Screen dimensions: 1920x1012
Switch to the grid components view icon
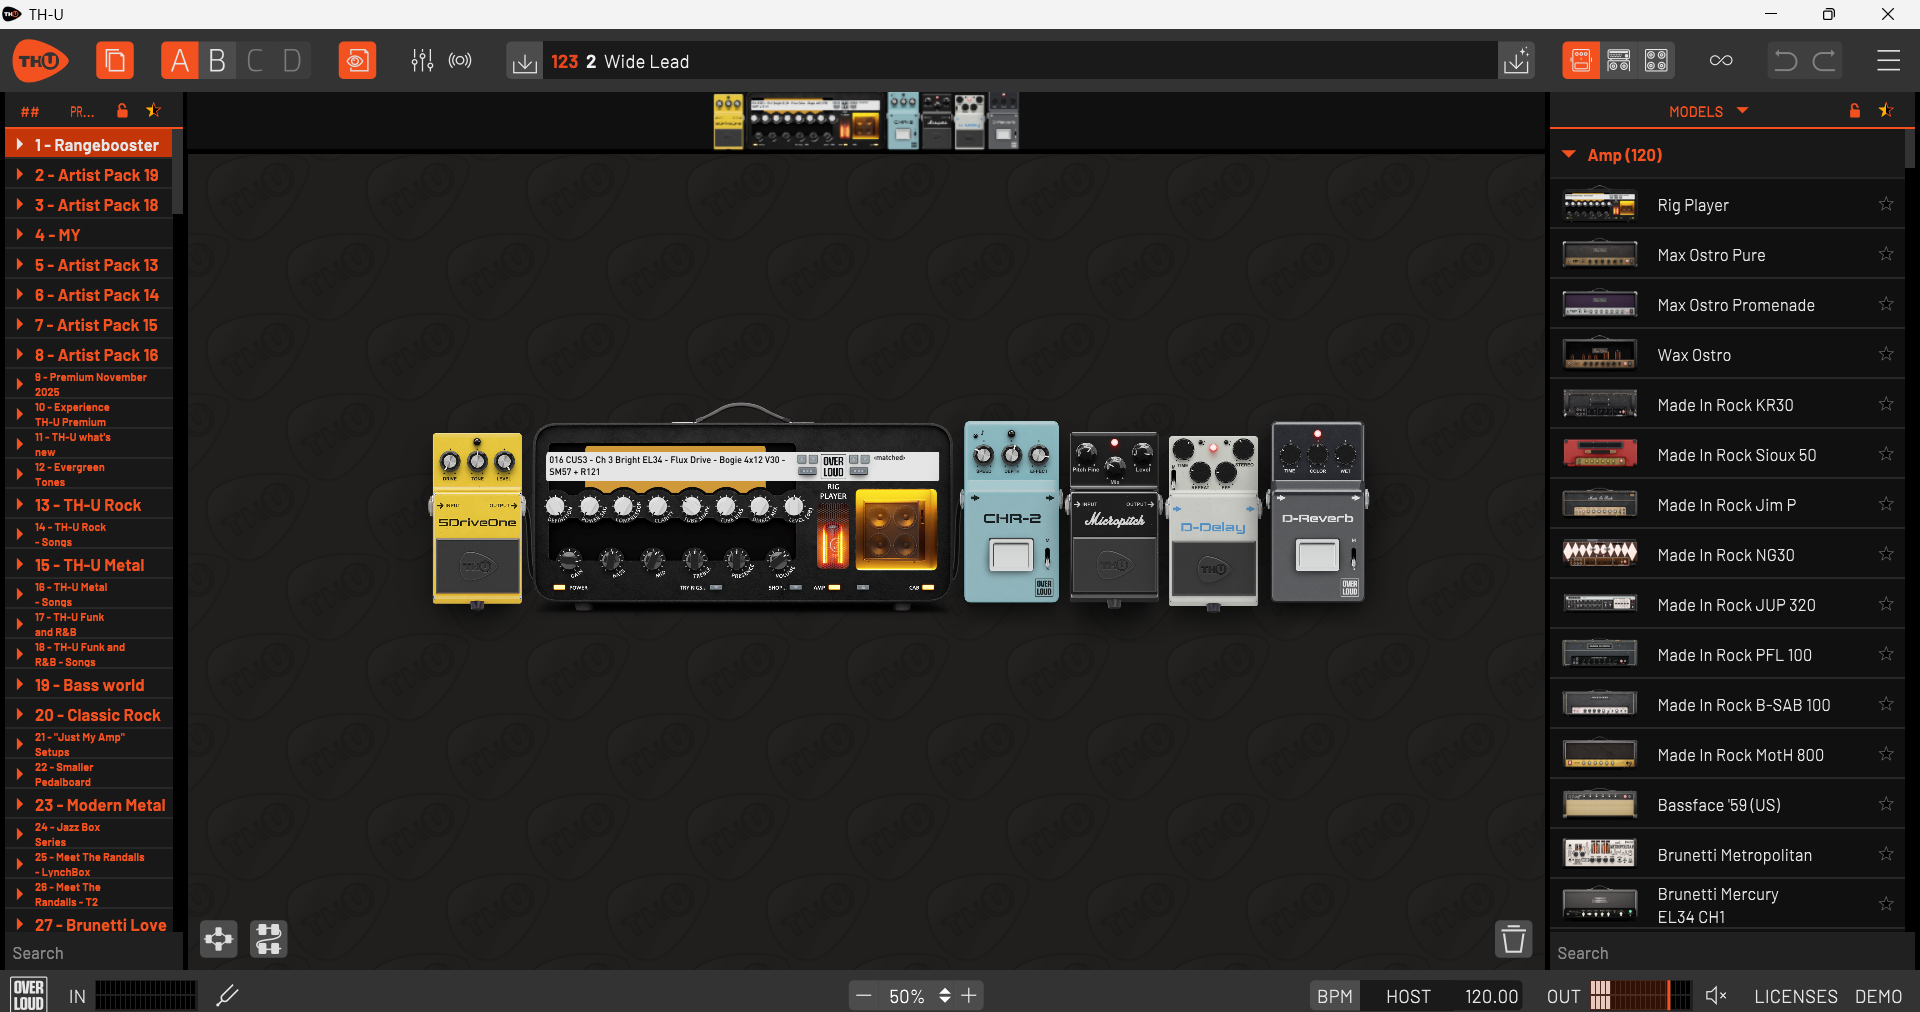point(1656,61)
